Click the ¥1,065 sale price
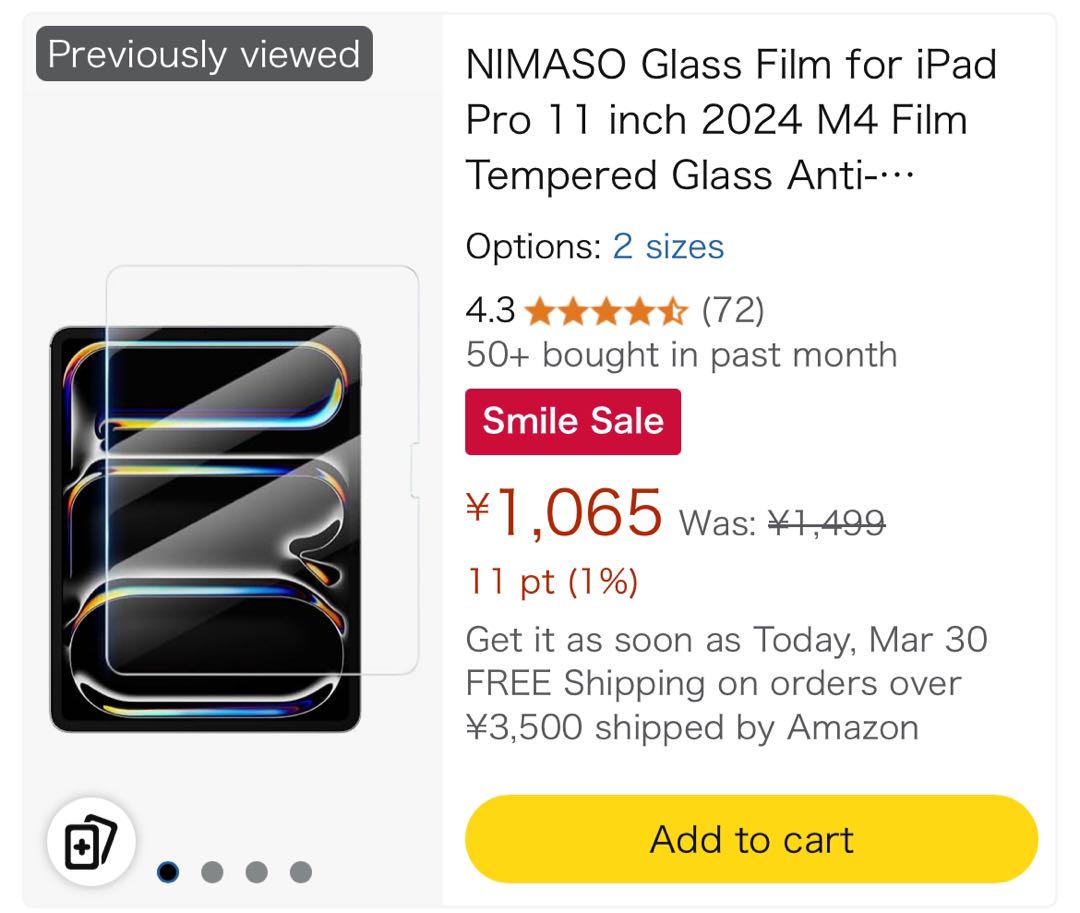1080x913 pixels. [x=564, y=512]
